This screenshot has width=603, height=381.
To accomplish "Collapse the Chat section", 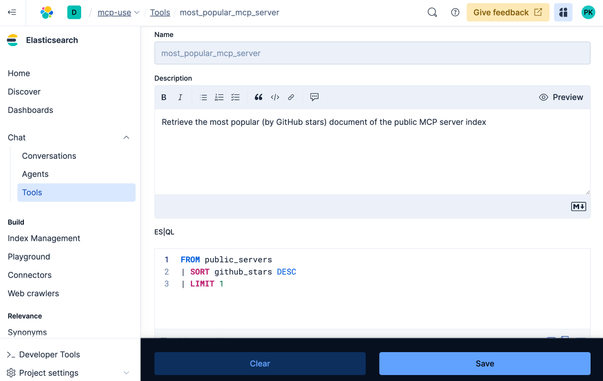I will [126, 138].
